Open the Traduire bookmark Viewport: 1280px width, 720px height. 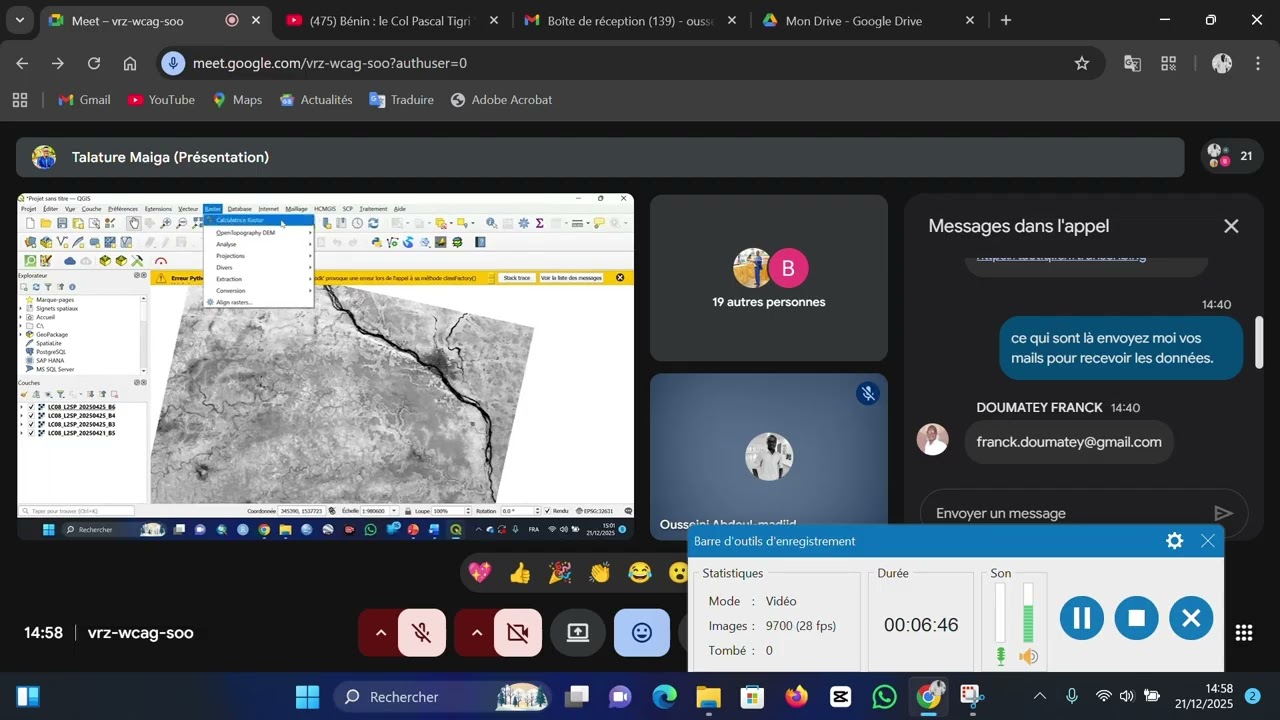pyautogui.click(x=401, y=100)
